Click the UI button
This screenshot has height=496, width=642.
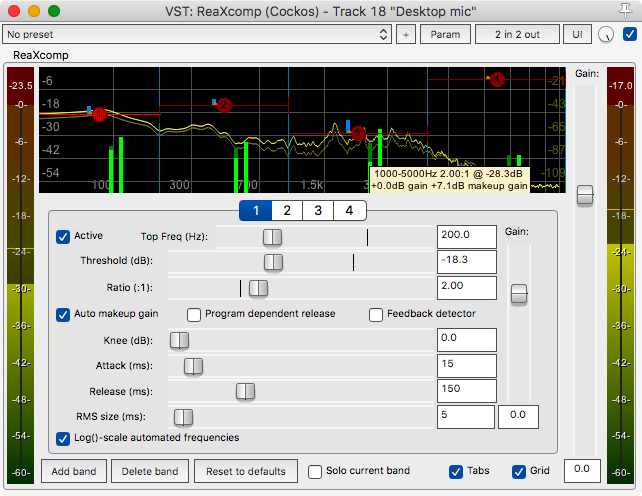pyautogui.click(x=577, y=34)
